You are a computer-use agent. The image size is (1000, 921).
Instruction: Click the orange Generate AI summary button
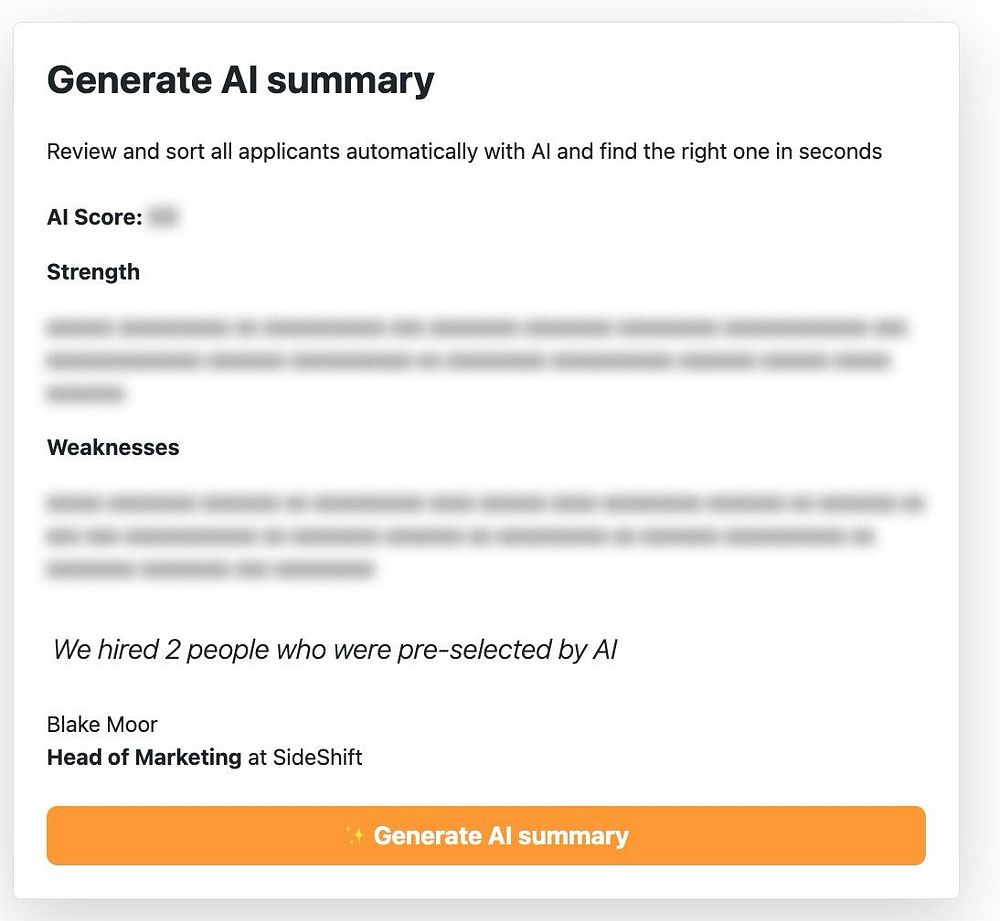[486, 836]
